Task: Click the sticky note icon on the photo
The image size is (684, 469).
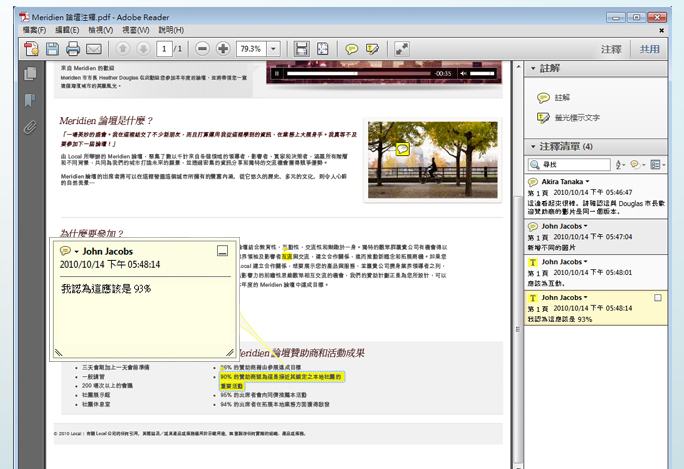Action: pyautogui.click(x=403, y=149)
